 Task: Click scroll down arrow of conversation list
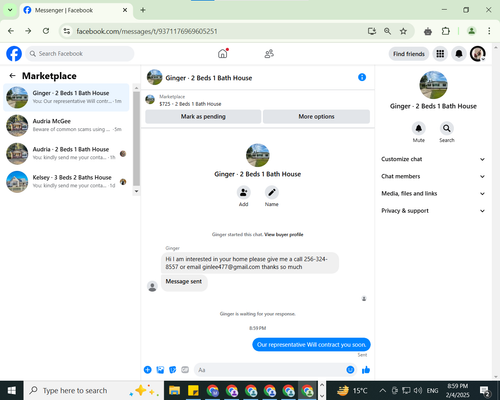point(136,191)
